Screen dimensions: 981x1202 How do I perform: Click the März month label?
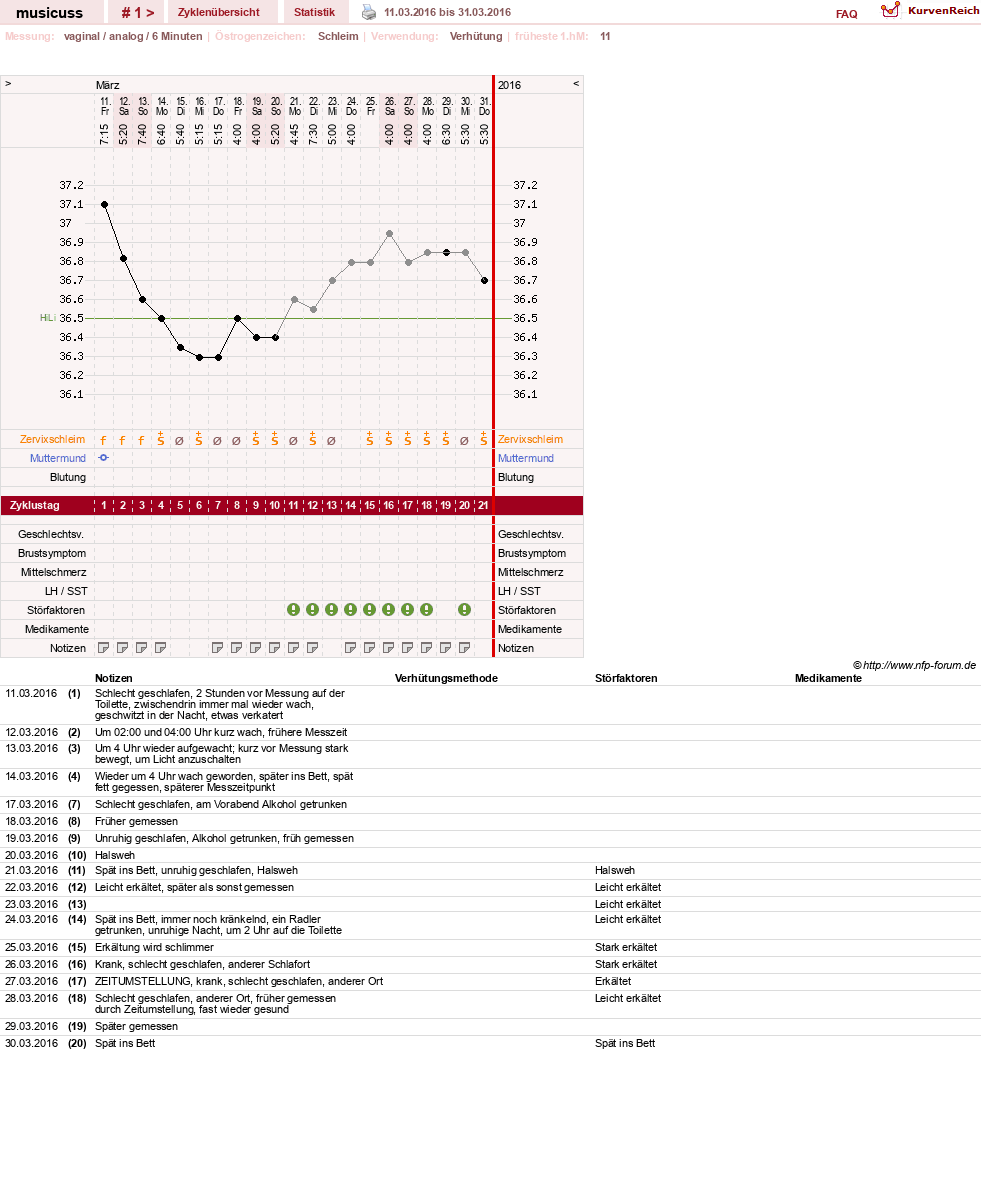coord(108,85)
